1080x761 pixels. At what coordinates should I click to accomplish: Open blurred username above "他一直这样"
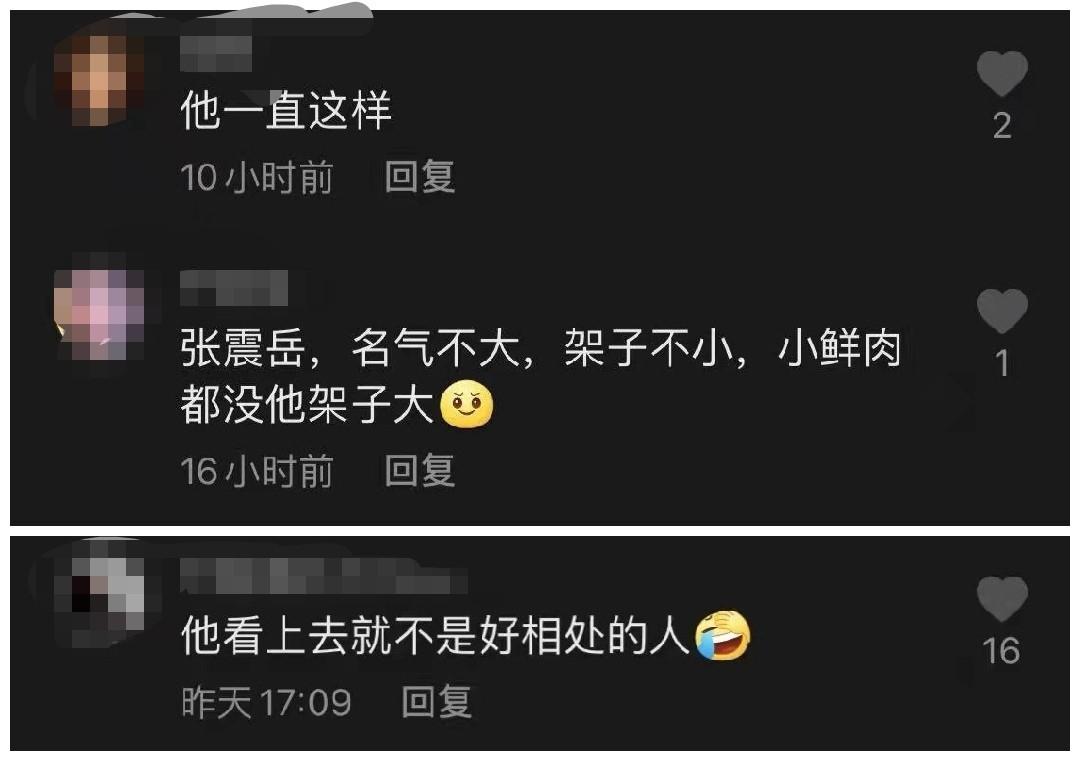tap(216, 54)
